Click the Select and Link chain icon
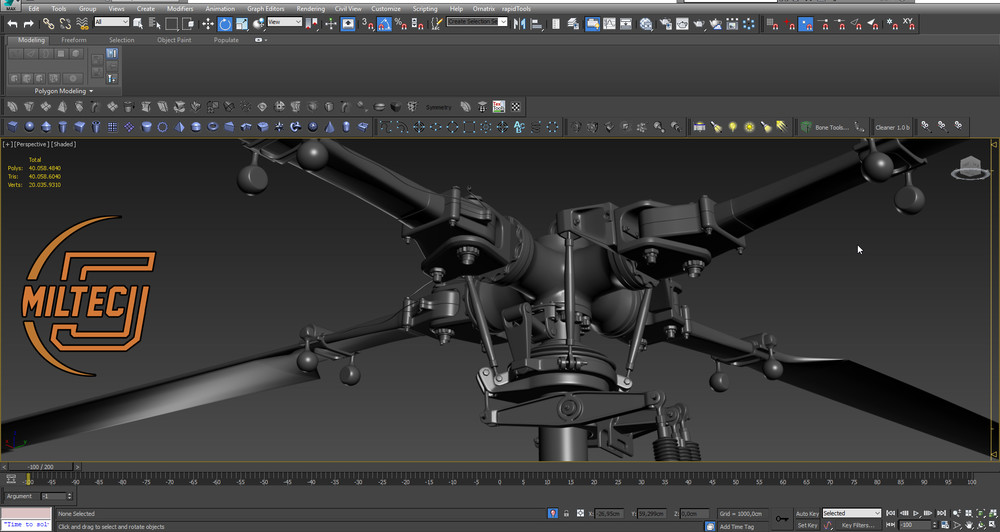The image size is (1000, 532). point(48,23)
